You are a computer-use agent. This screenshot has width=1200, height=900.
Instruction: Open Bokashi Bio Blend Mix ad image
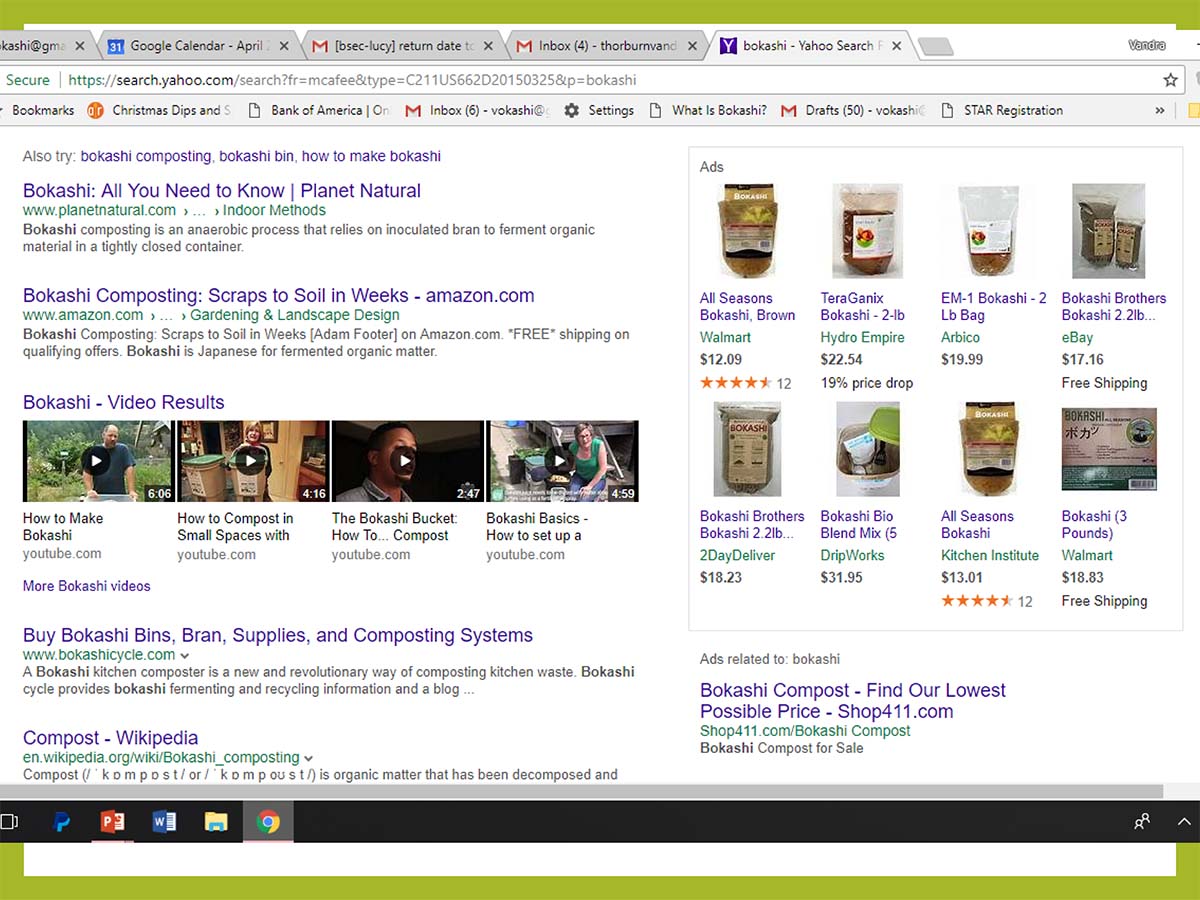[x=868, y=449]
